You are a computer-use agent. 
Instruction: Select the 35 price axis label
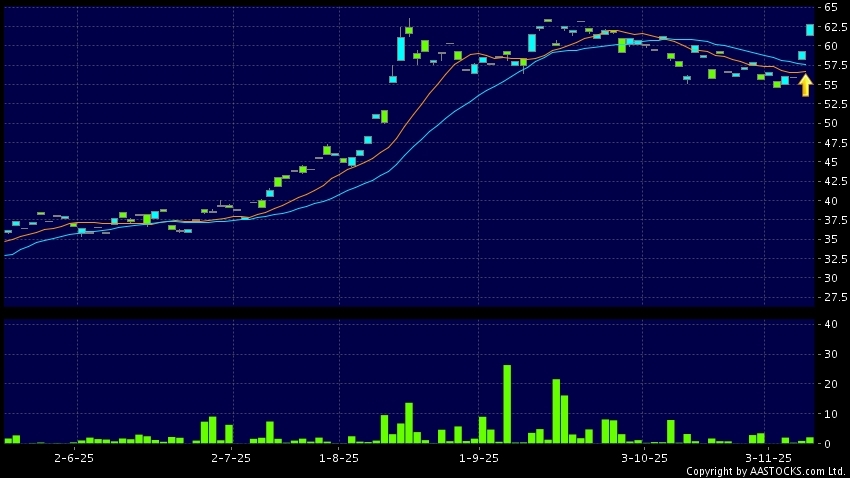click(831, 239)
